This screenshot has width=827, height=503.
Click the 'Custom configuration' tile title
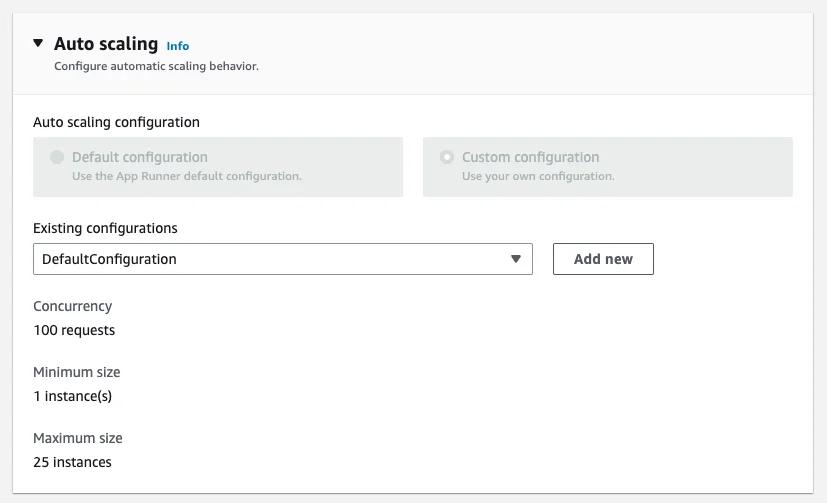pyautogui.click(x=530, y=157)
